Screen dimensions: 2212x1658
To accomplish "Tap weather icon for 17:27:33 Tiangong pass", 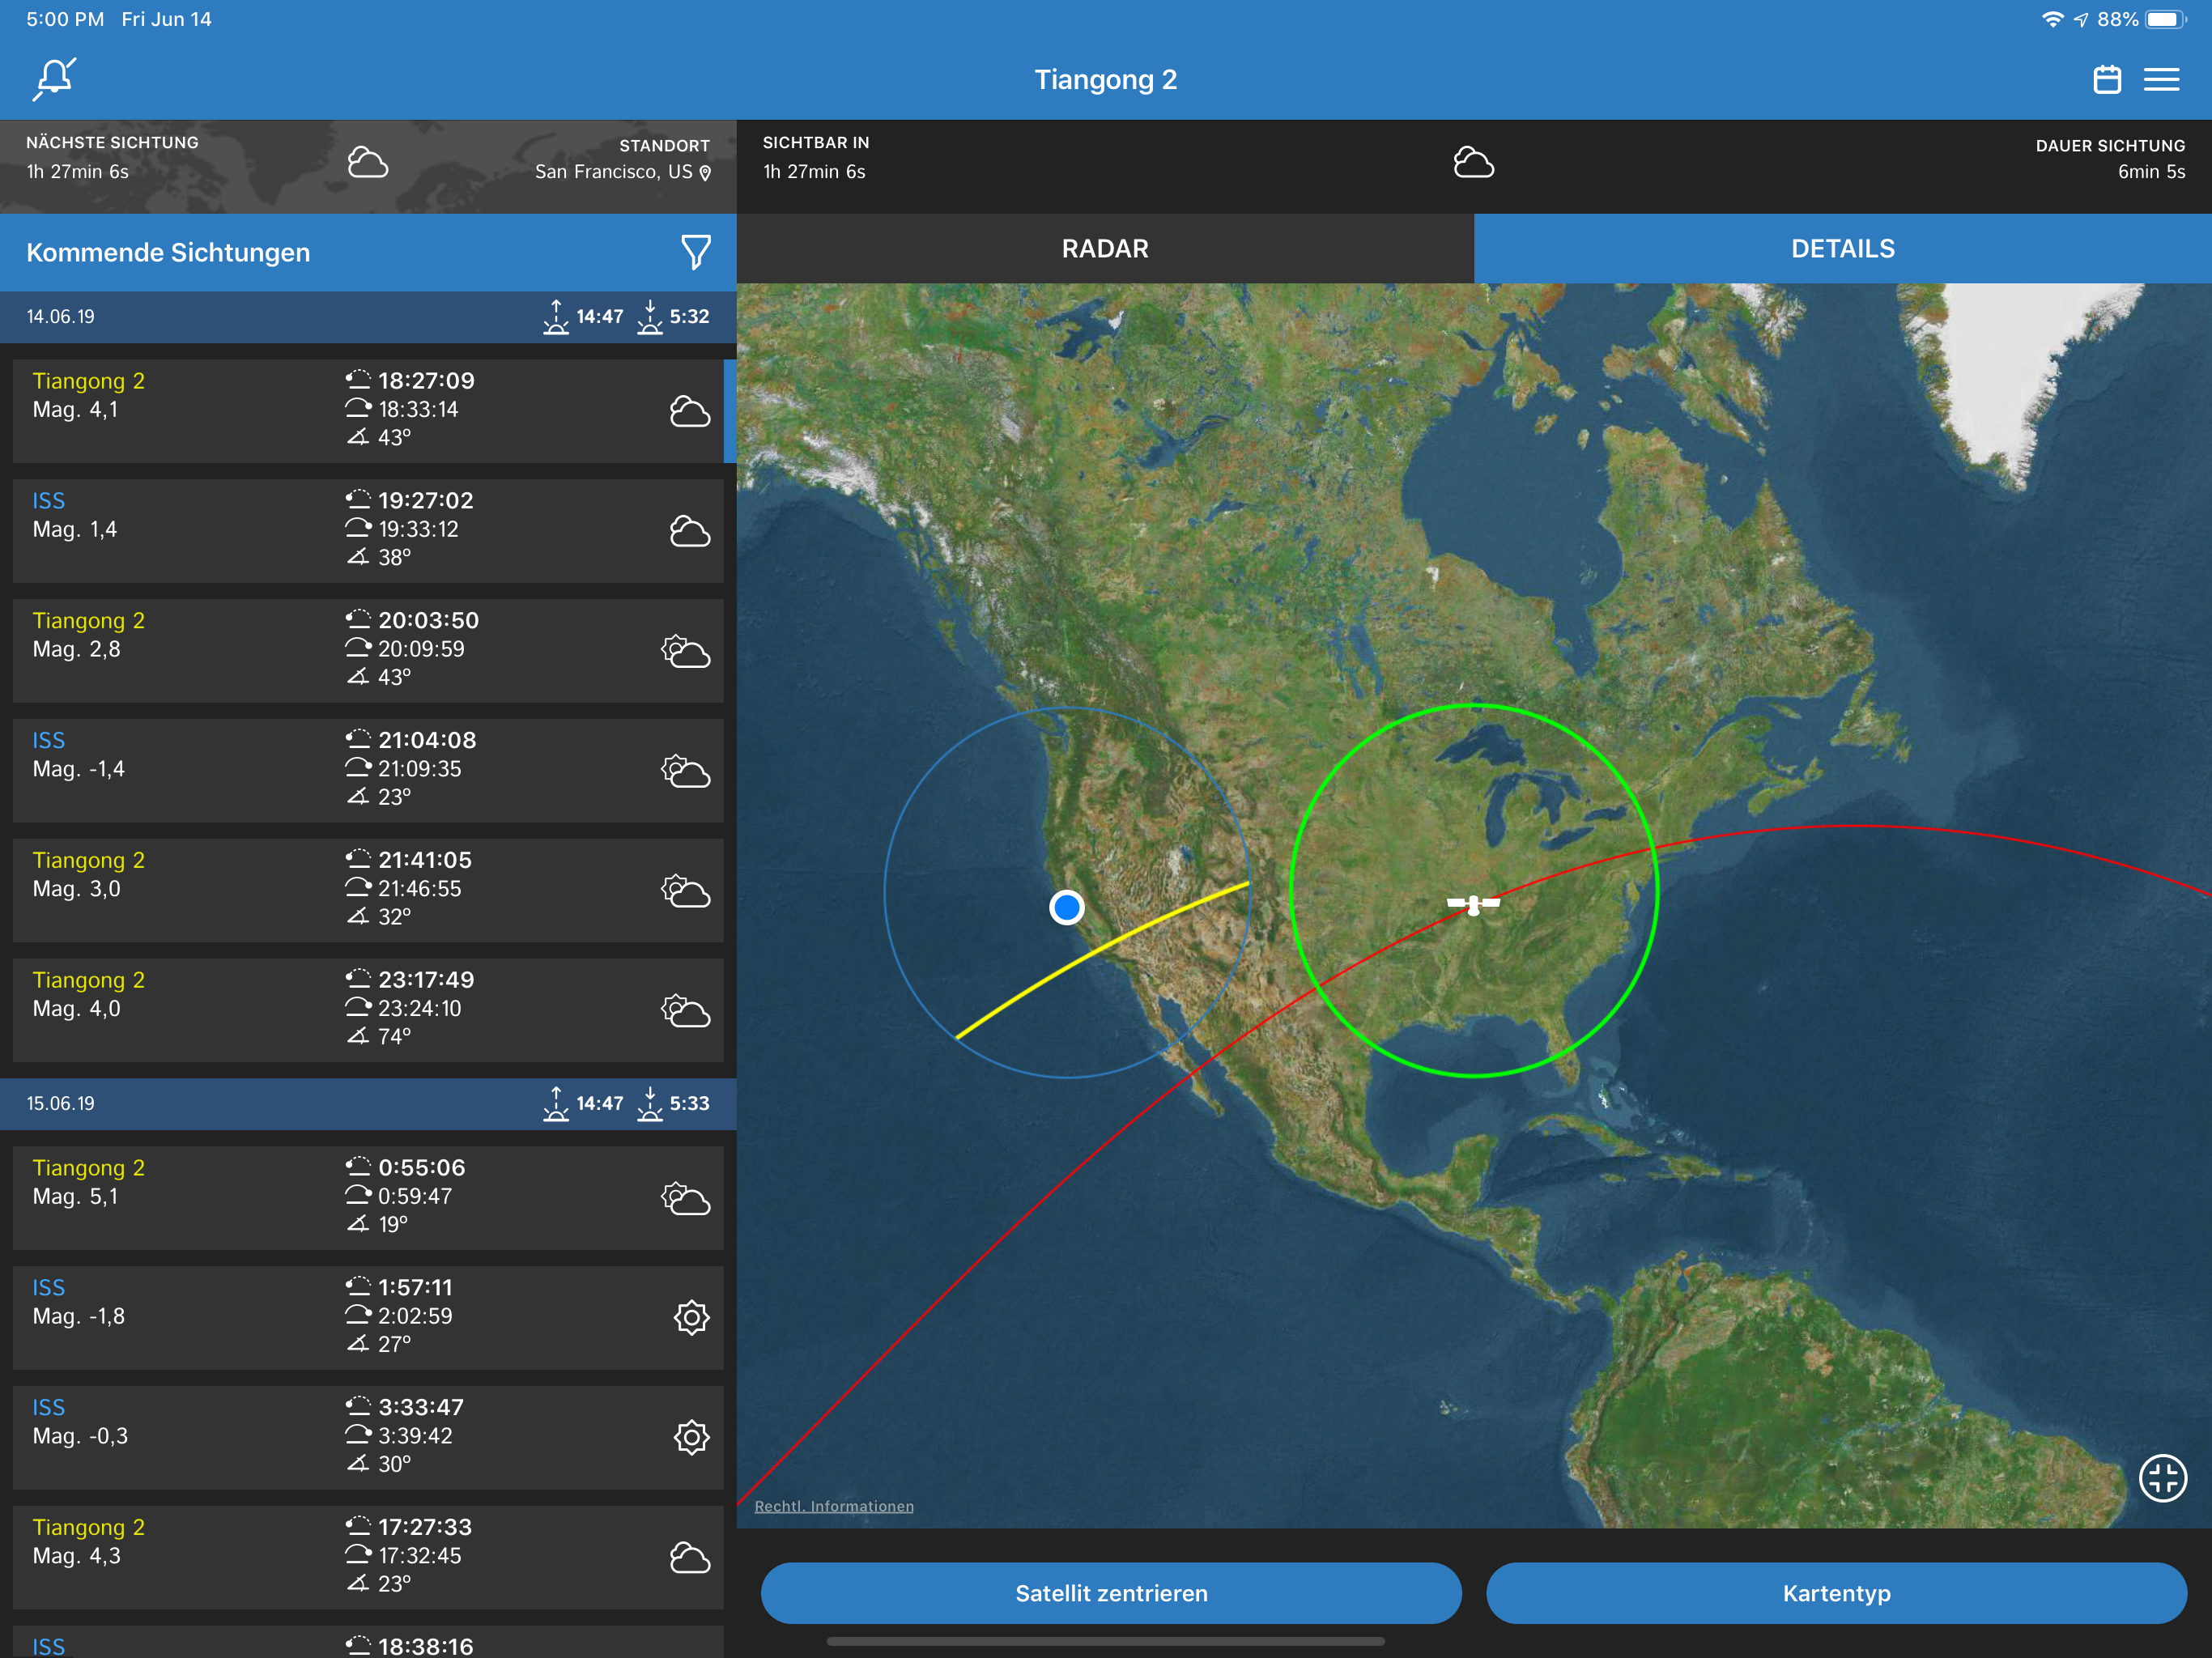I will (689, 1558).
